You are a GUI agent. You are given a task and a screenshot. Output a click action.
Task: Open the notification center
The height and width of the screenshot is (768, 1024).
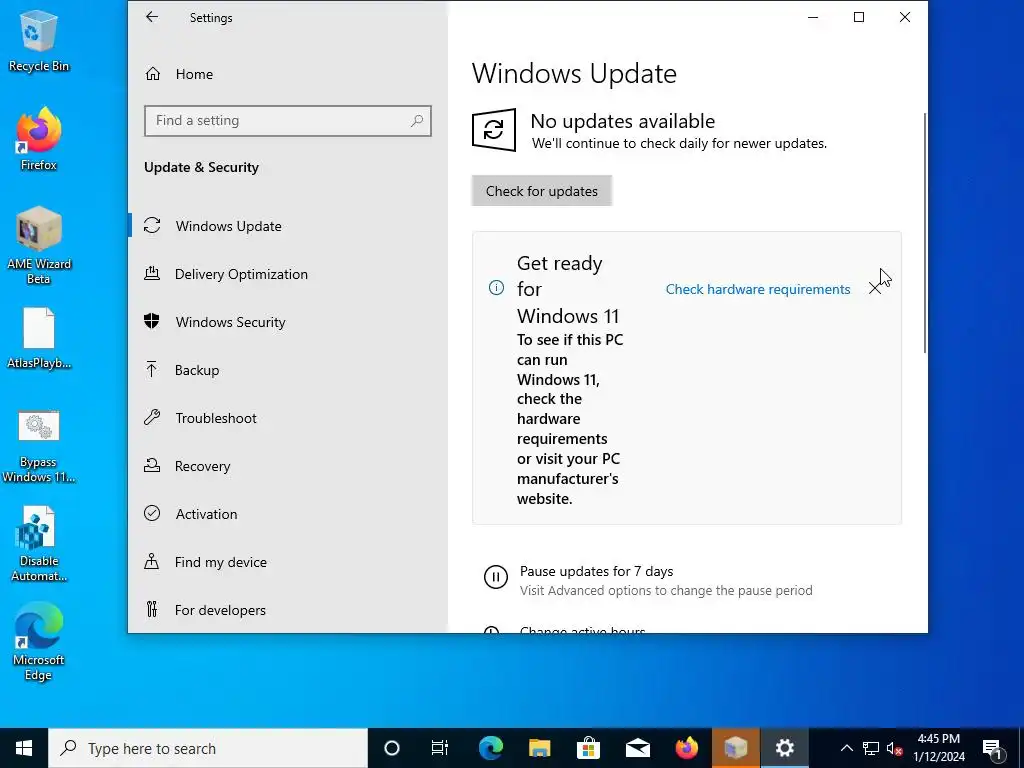coord(992,748)
